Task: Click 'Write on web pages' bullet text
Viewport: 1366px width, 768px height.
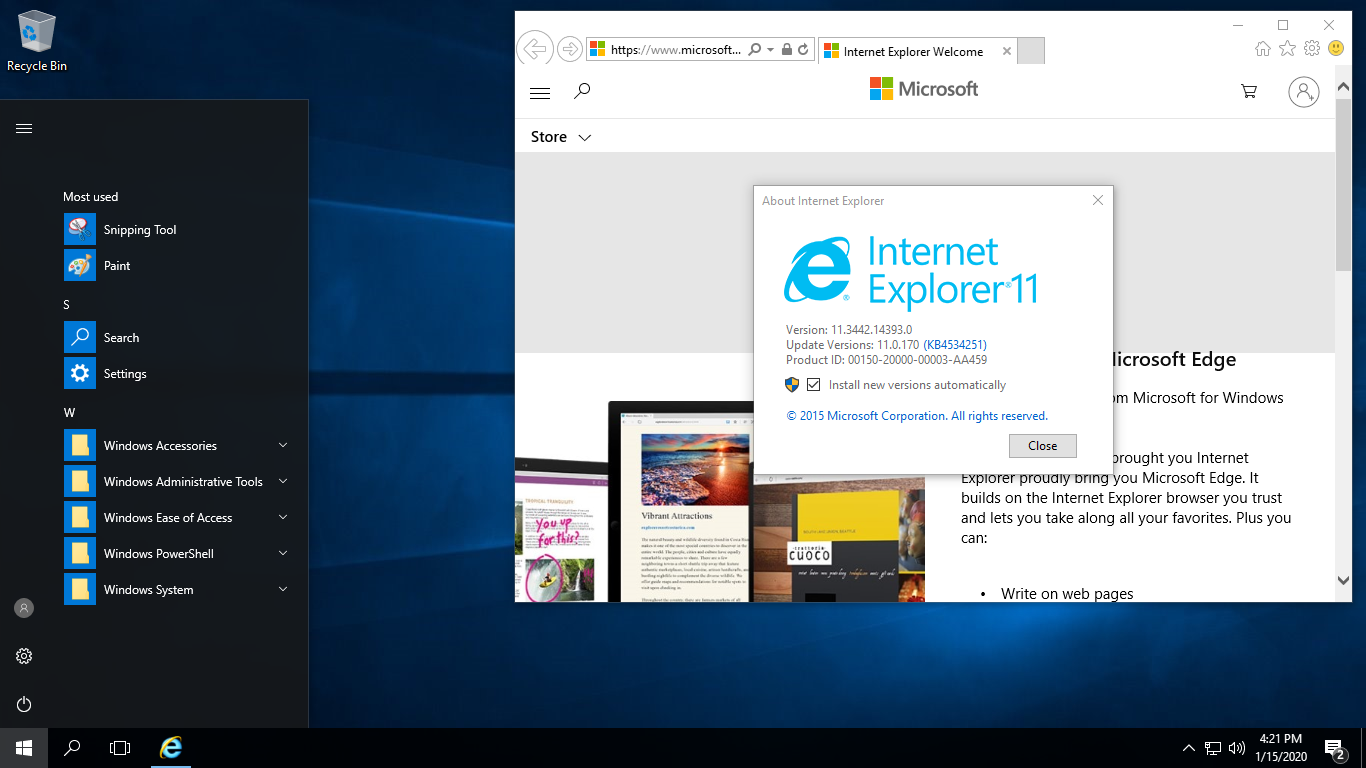Action: [x=1067, y=594]
